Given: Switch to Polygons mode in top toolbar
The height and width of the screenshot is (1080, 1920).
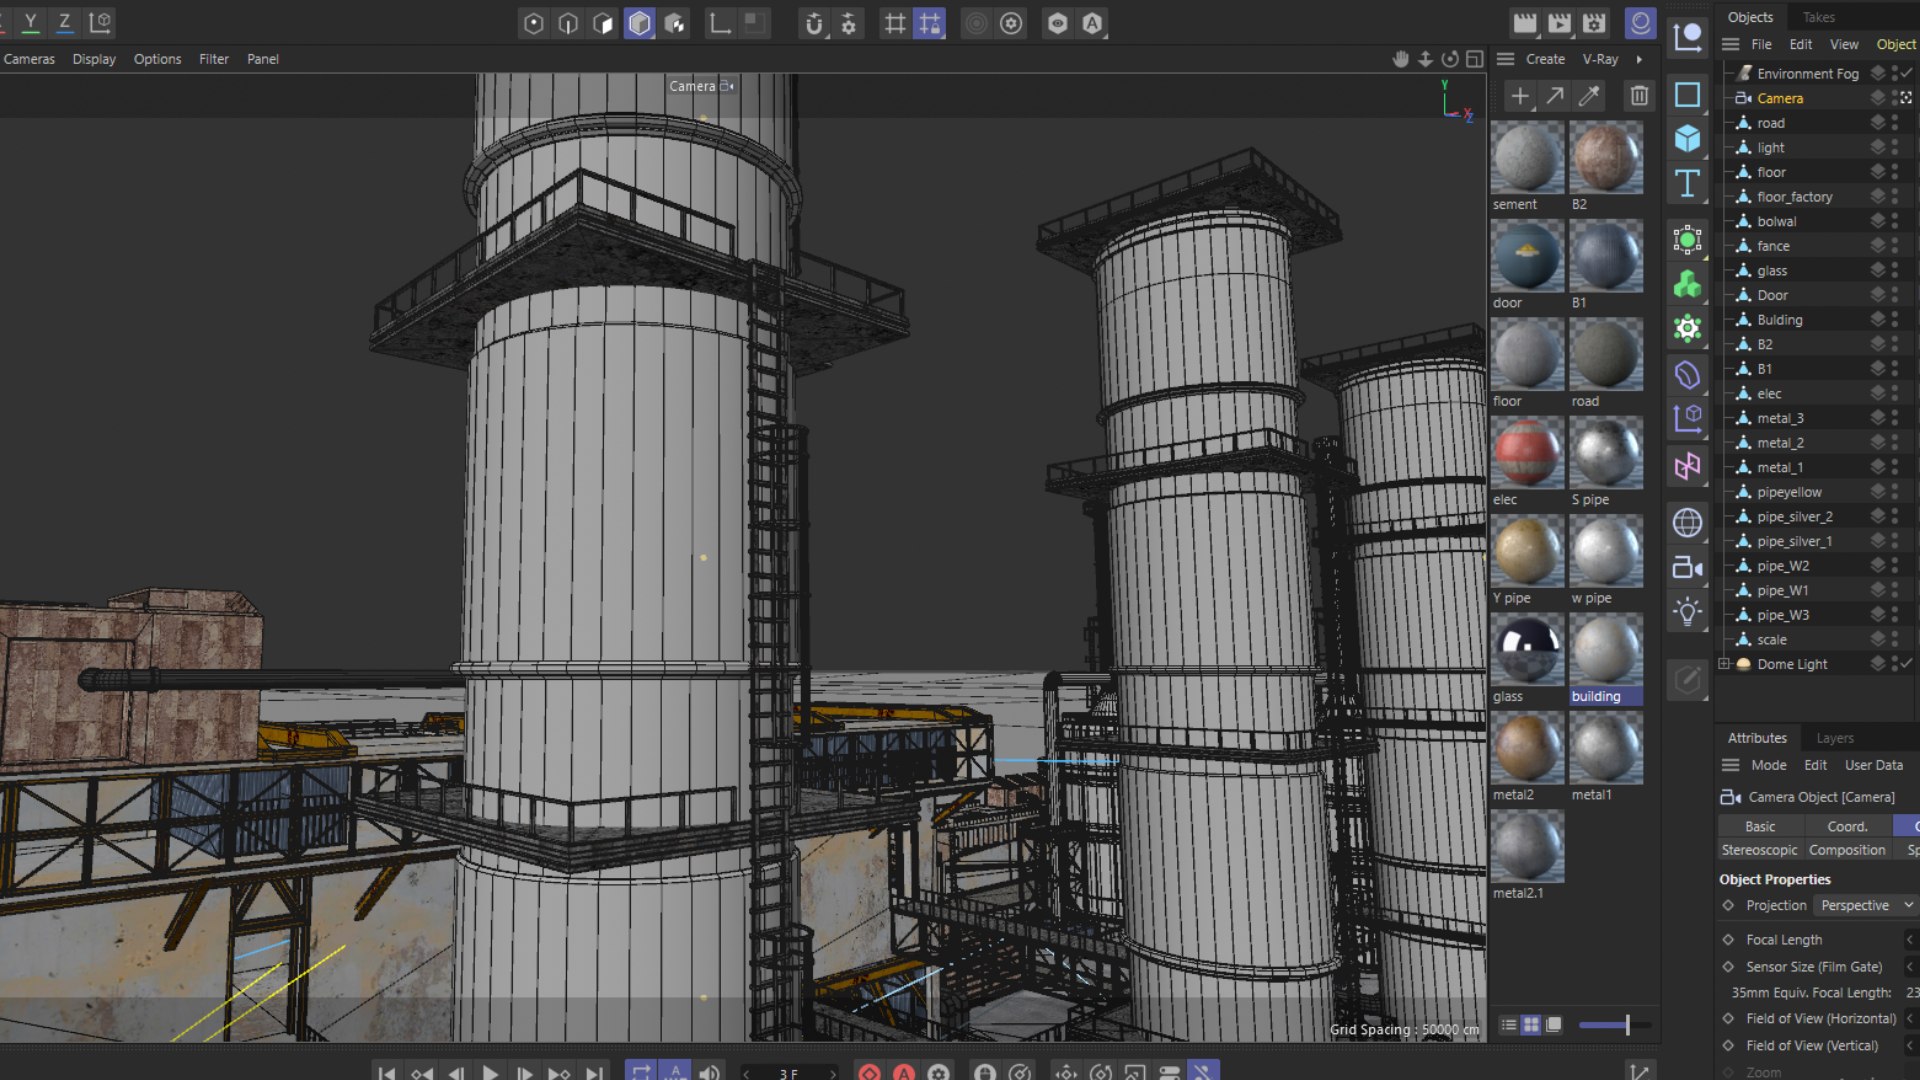Looking at the screenshot, I should 603,23.
